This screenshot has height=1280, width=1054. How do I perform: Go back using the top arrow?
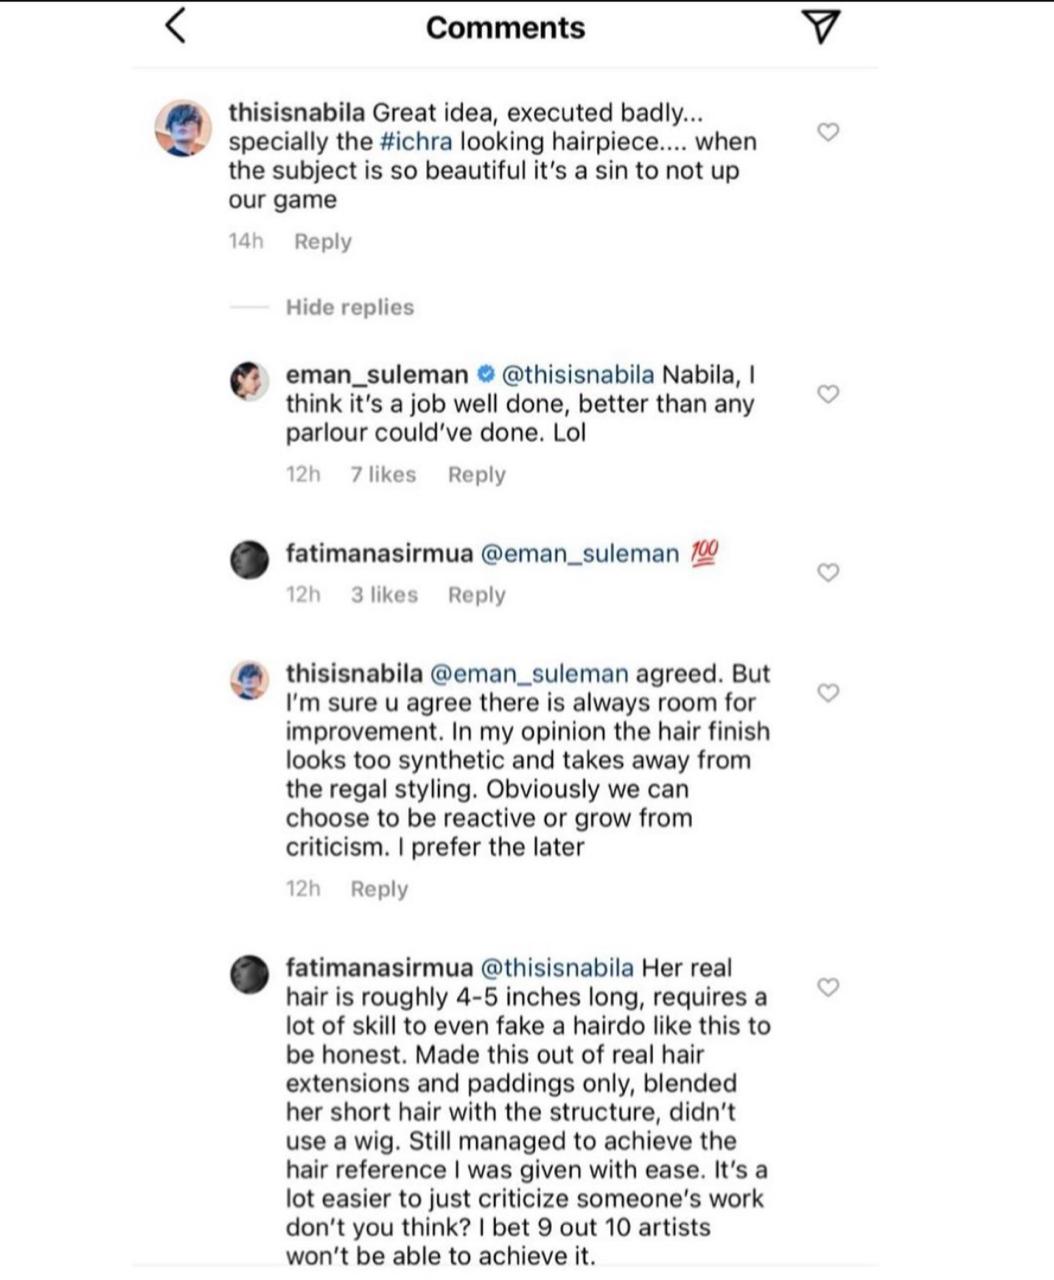(176, 26)
